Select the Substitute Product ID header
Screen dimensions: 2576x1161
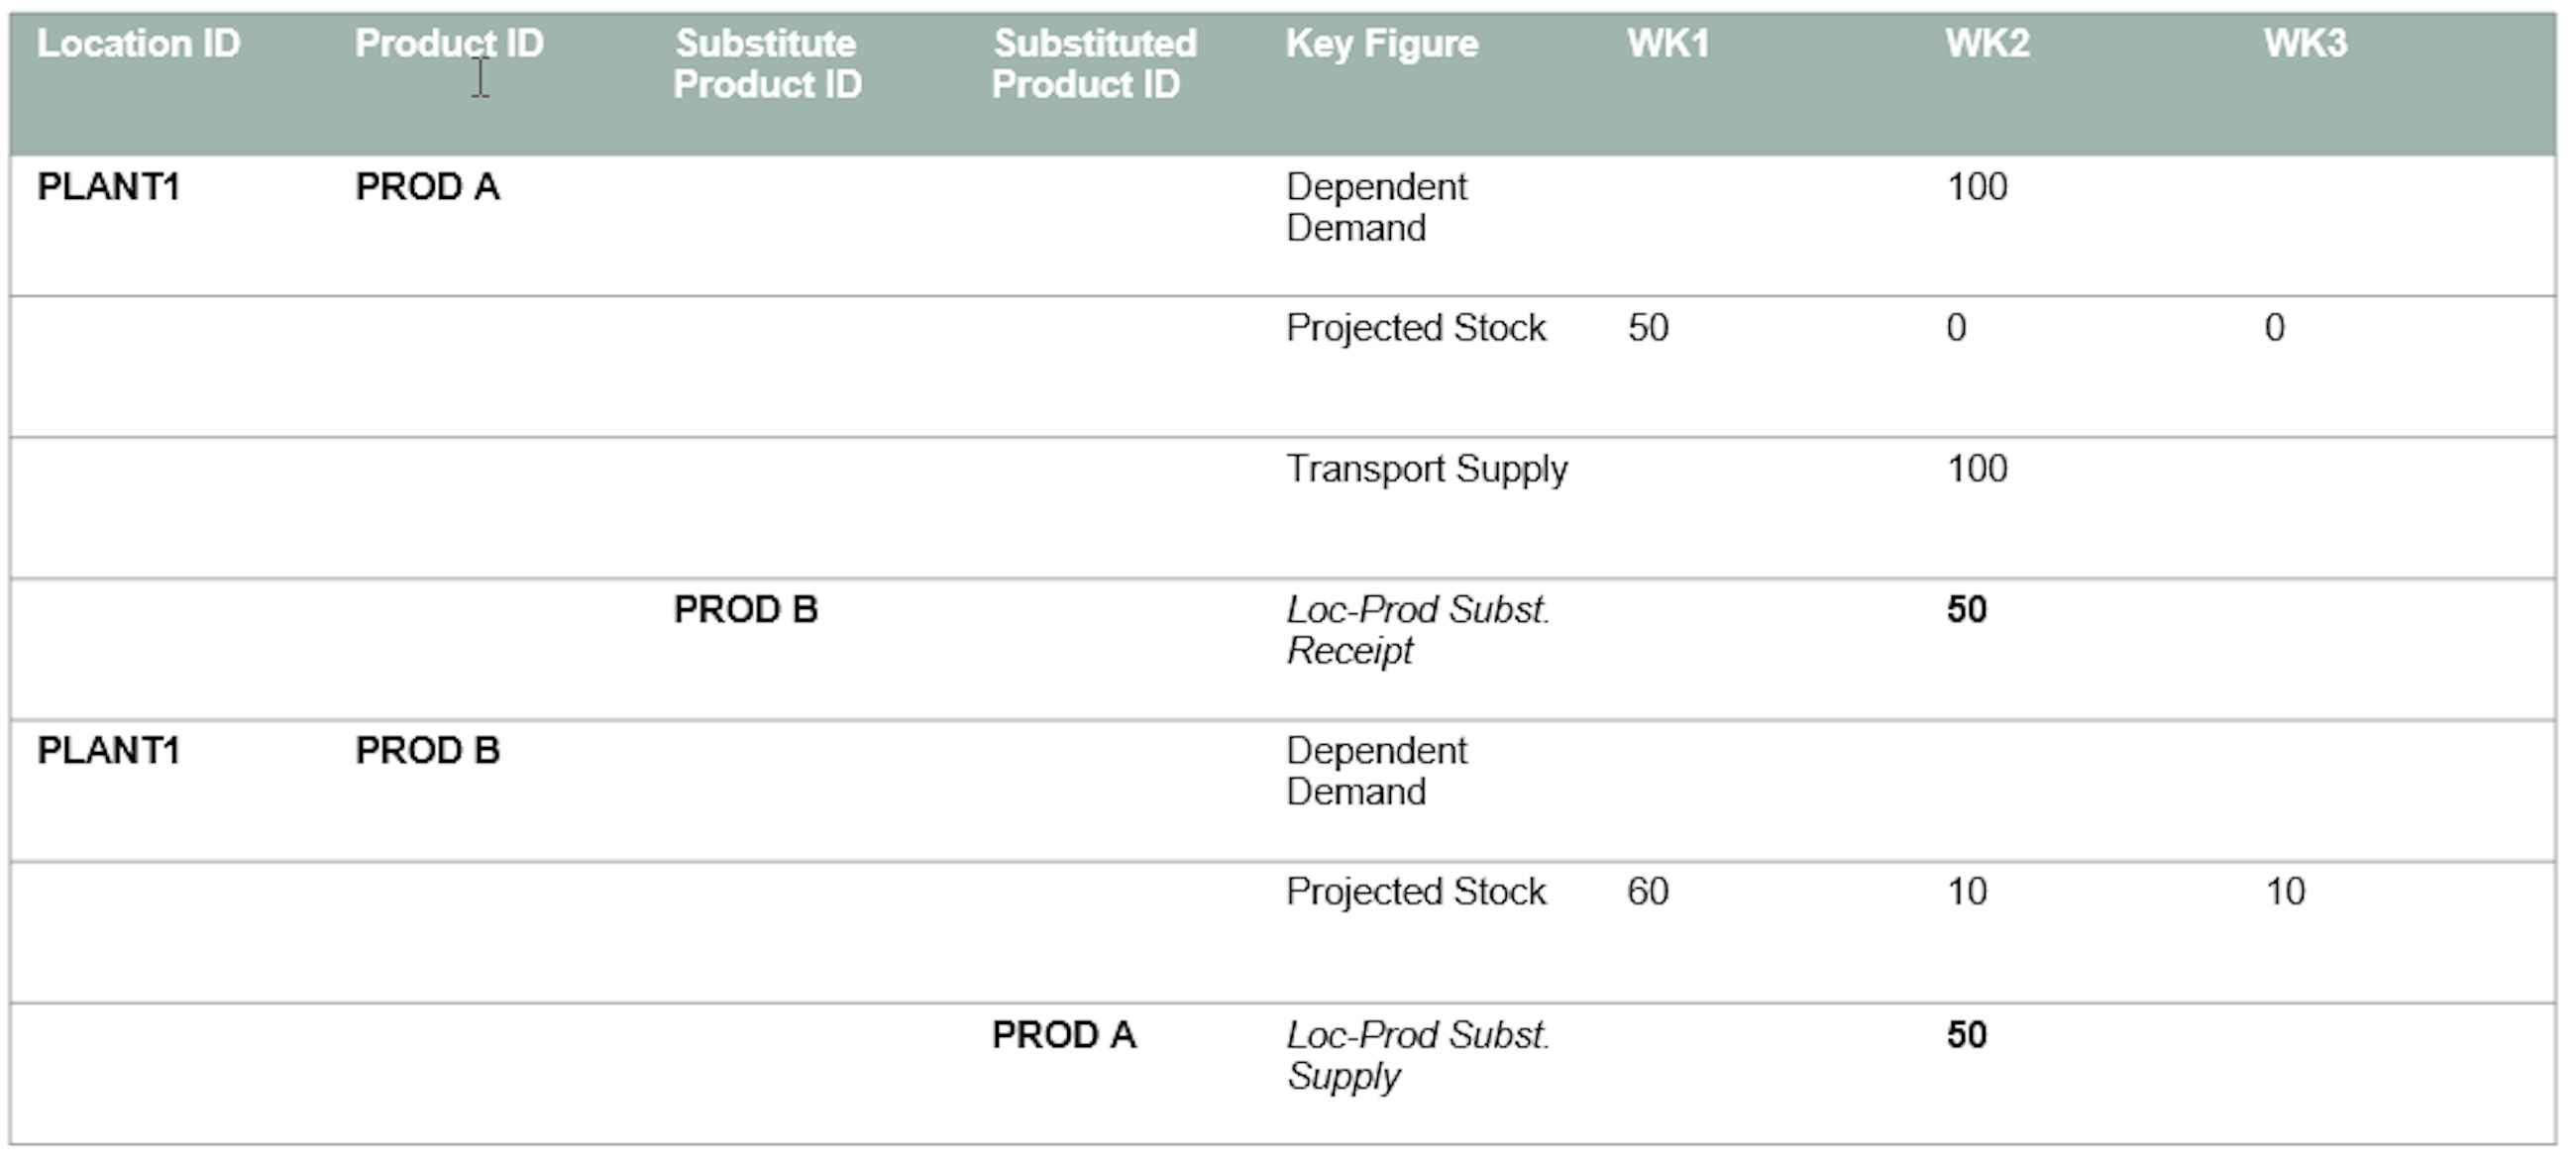click(x=767, y=64)
